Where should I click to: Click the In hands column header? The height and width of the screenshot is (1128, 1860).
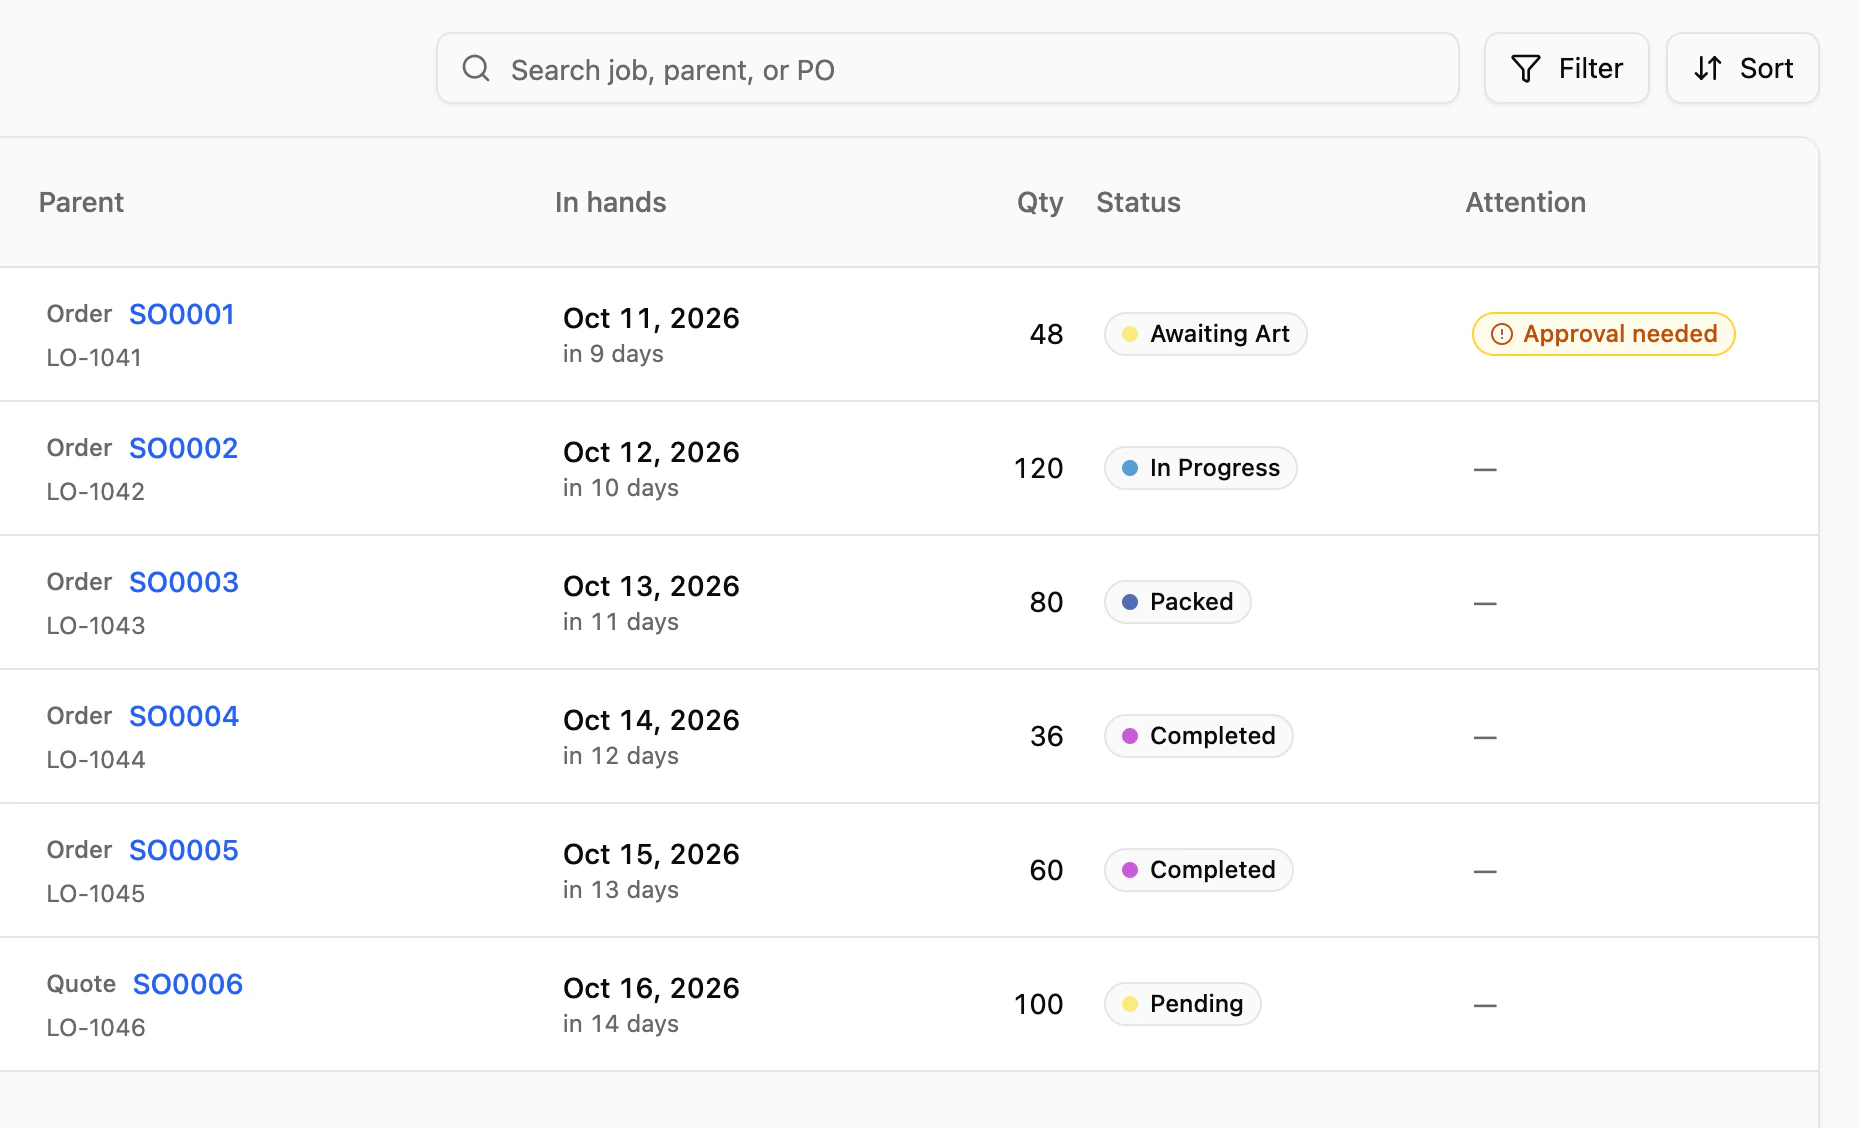click(x=610, y=202)
